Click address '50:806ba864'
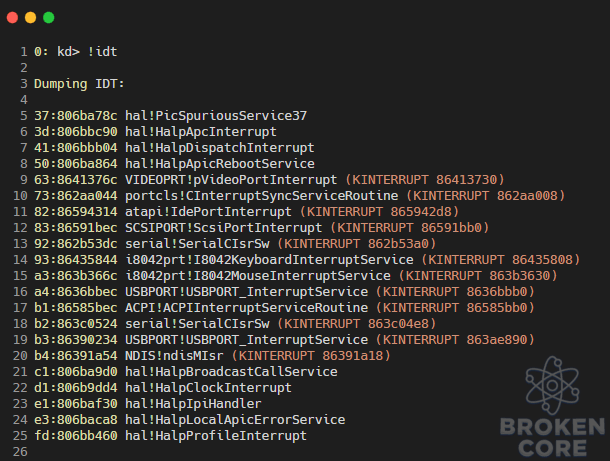The width and height of the screenshot is (610, 461). point(75,164)
